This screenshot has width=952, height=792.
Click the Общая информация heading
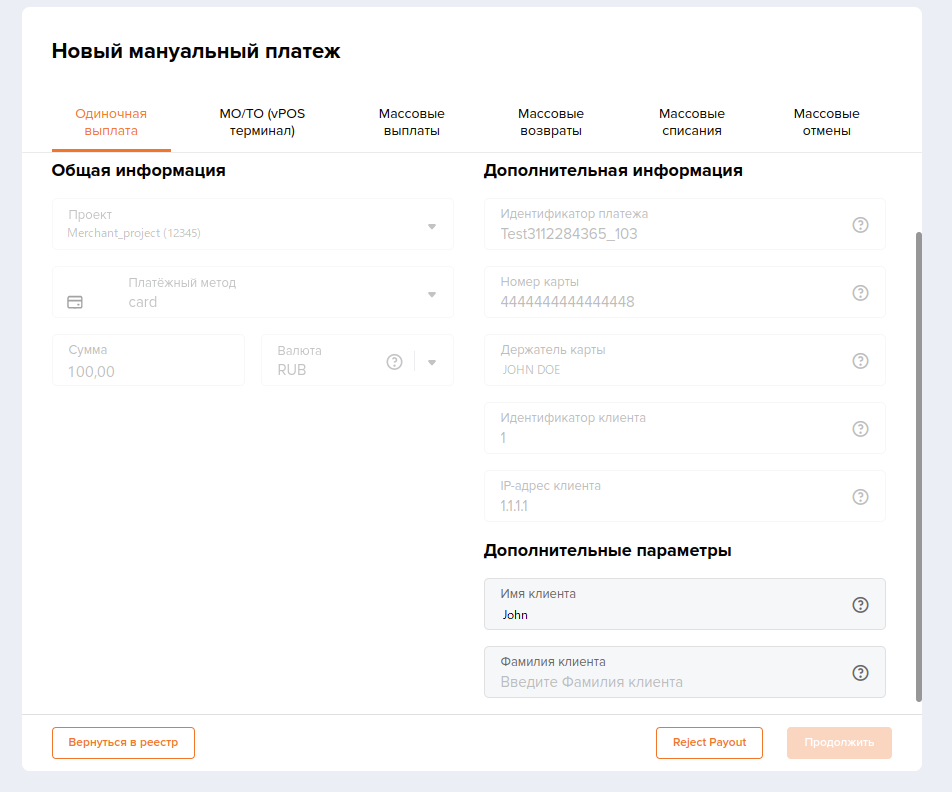tap(138, 171)
